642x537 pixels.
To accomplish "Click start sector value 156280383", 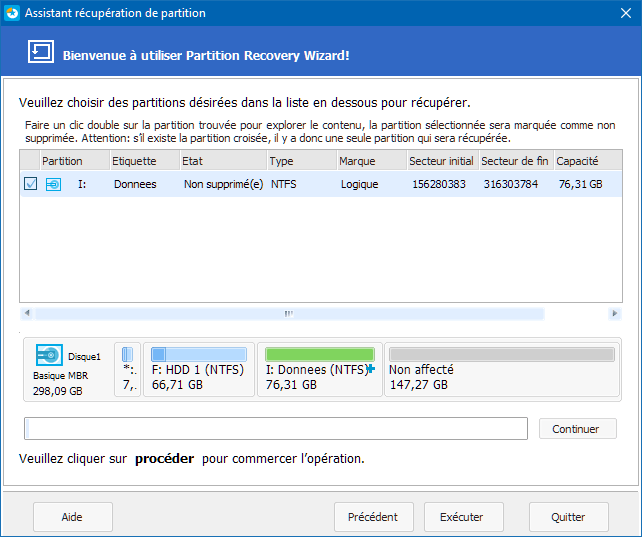I will click(x=439, y=184).
